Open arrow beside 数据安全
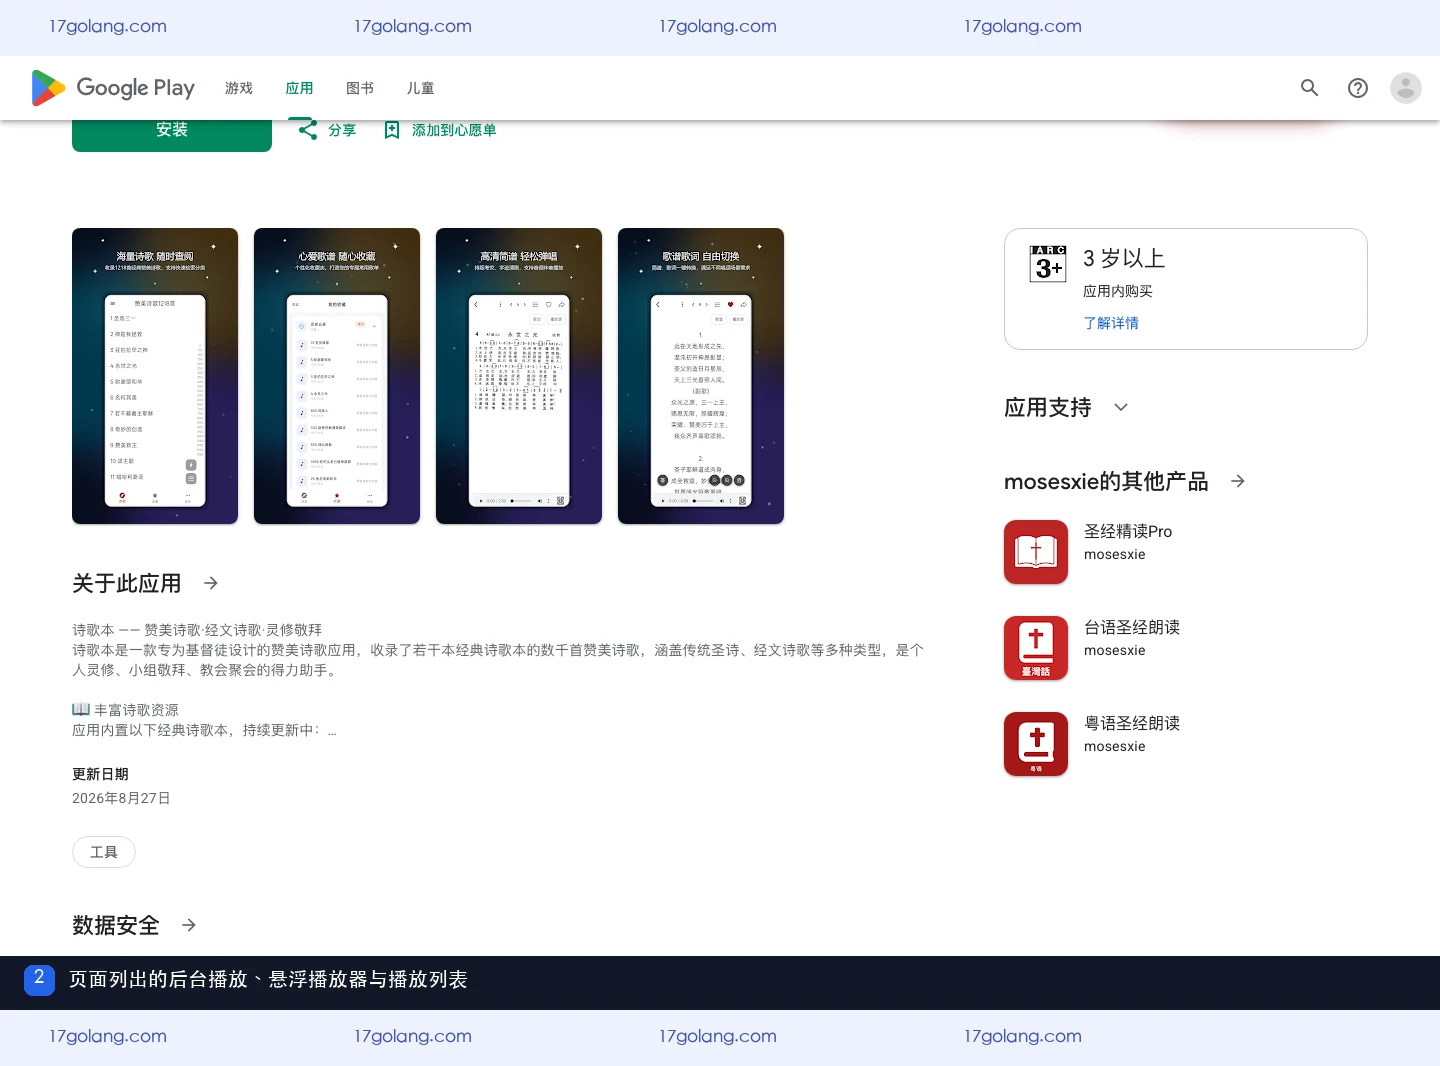 point(189,925)
